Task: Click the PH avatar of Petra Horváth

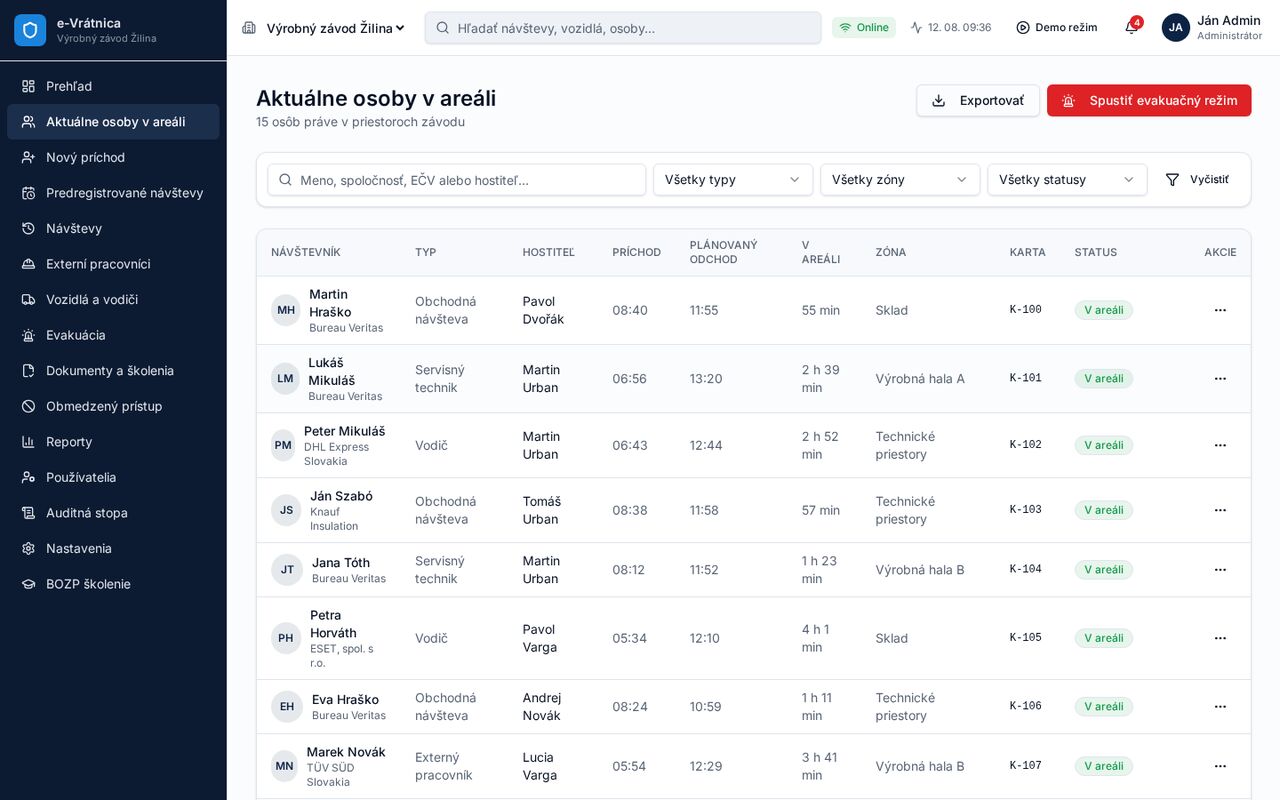Action: point(286,638)
